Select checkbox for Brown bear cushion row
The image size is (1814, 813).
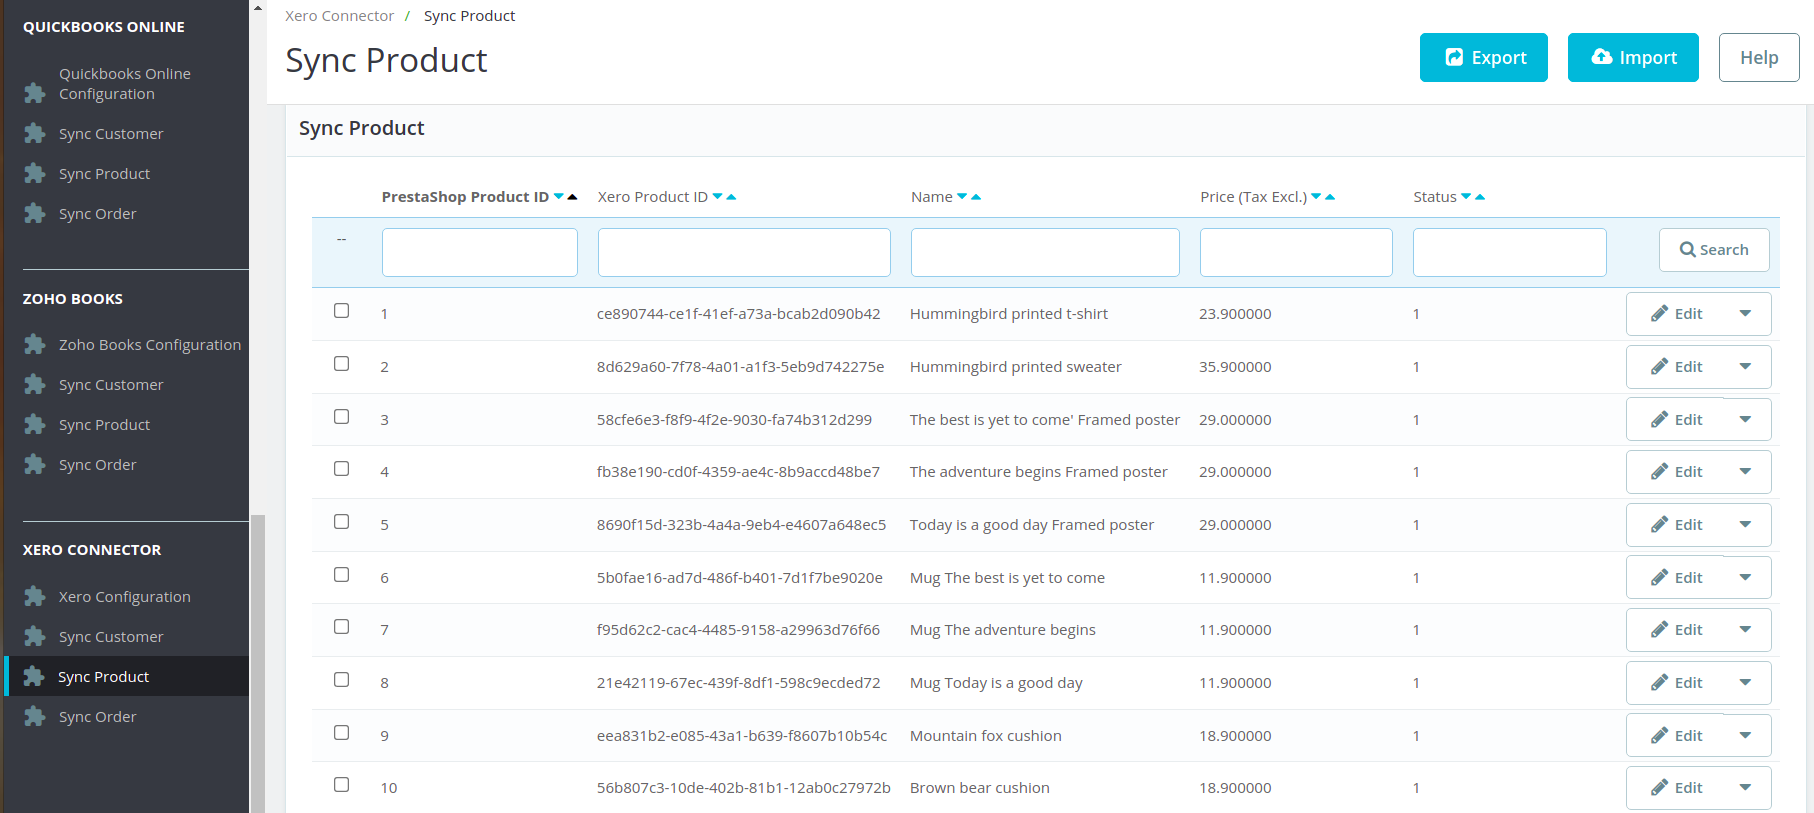pos(342,785)
